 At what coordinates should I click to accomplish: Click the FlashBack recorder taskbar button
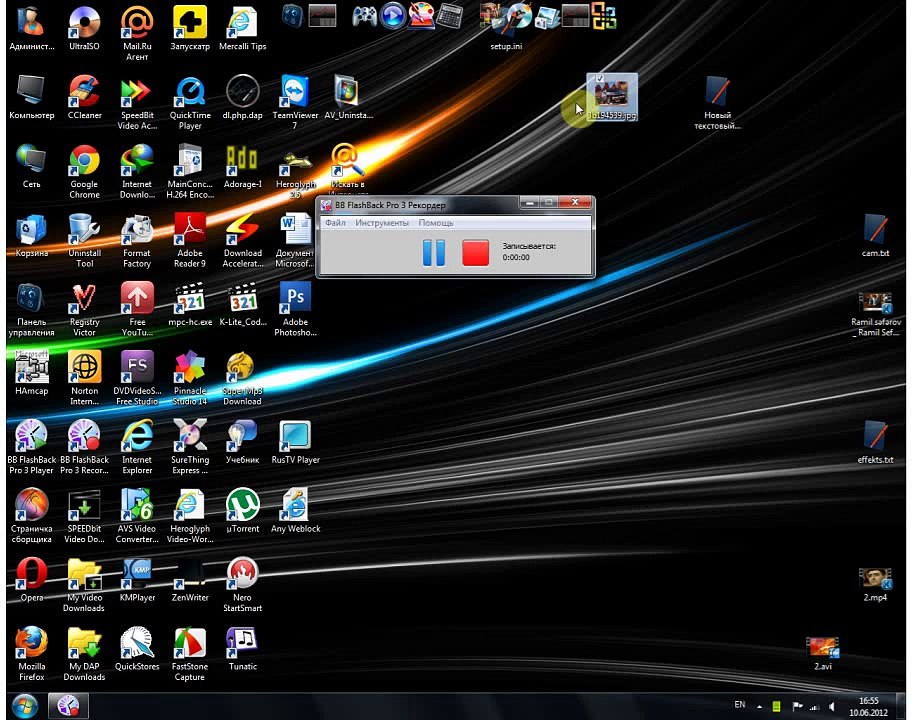click(68, 706)
